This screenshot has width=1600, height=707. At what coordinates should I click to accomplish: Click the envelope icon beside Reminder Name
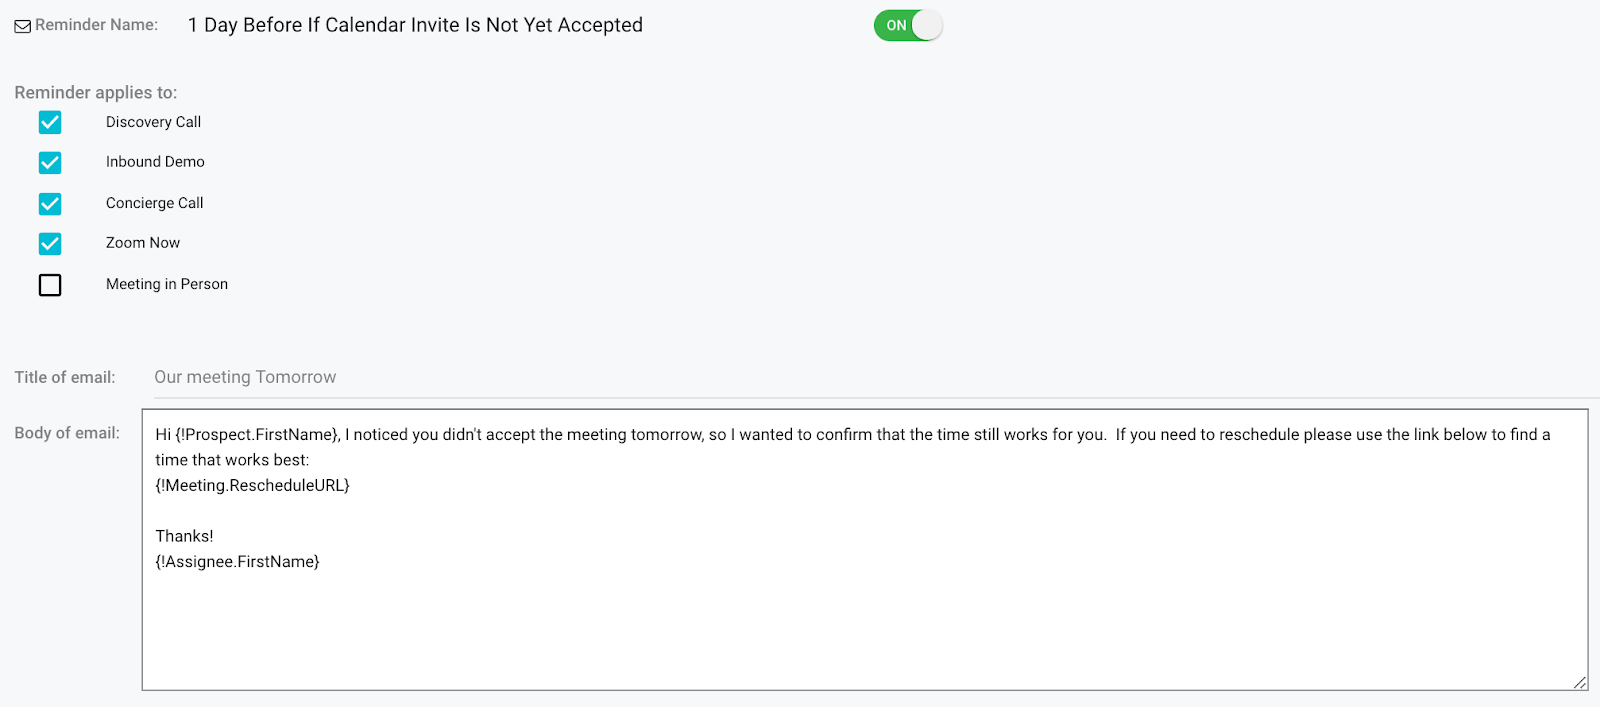click(22, 26)
